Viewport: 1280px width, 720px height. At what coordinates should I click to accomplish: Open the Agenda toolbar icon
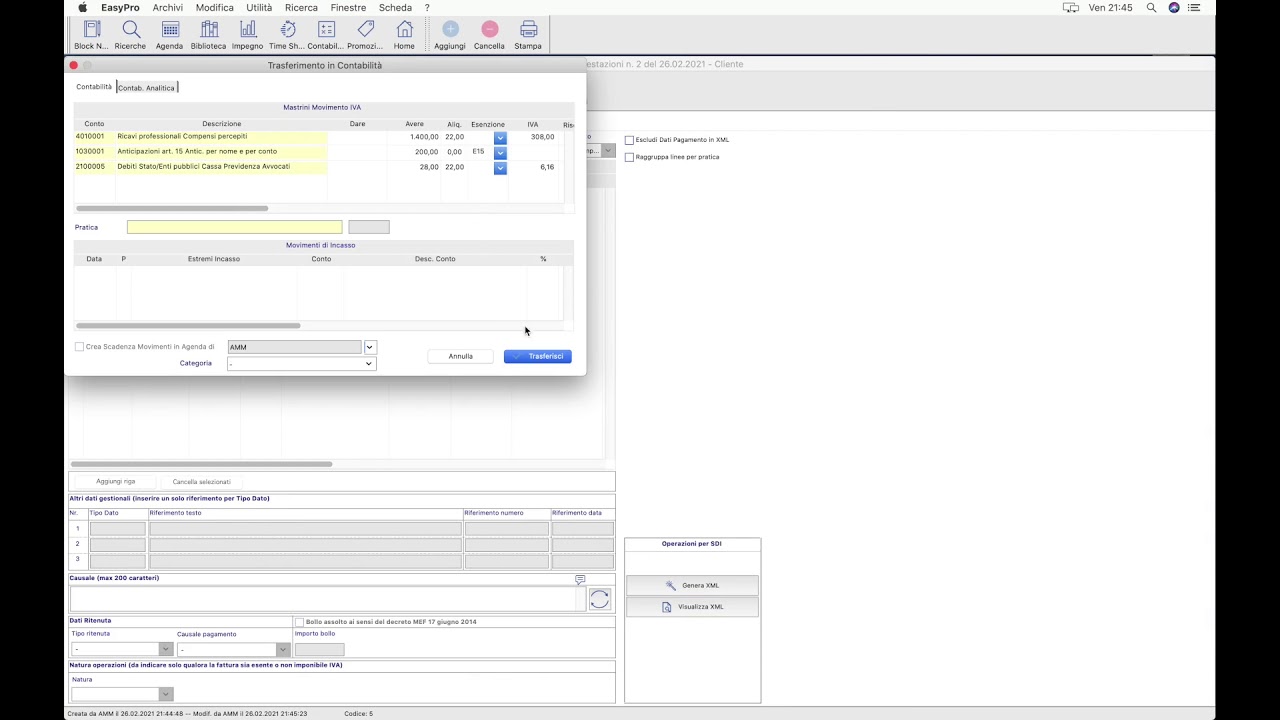pyautogui.click(x=169, y=35)
